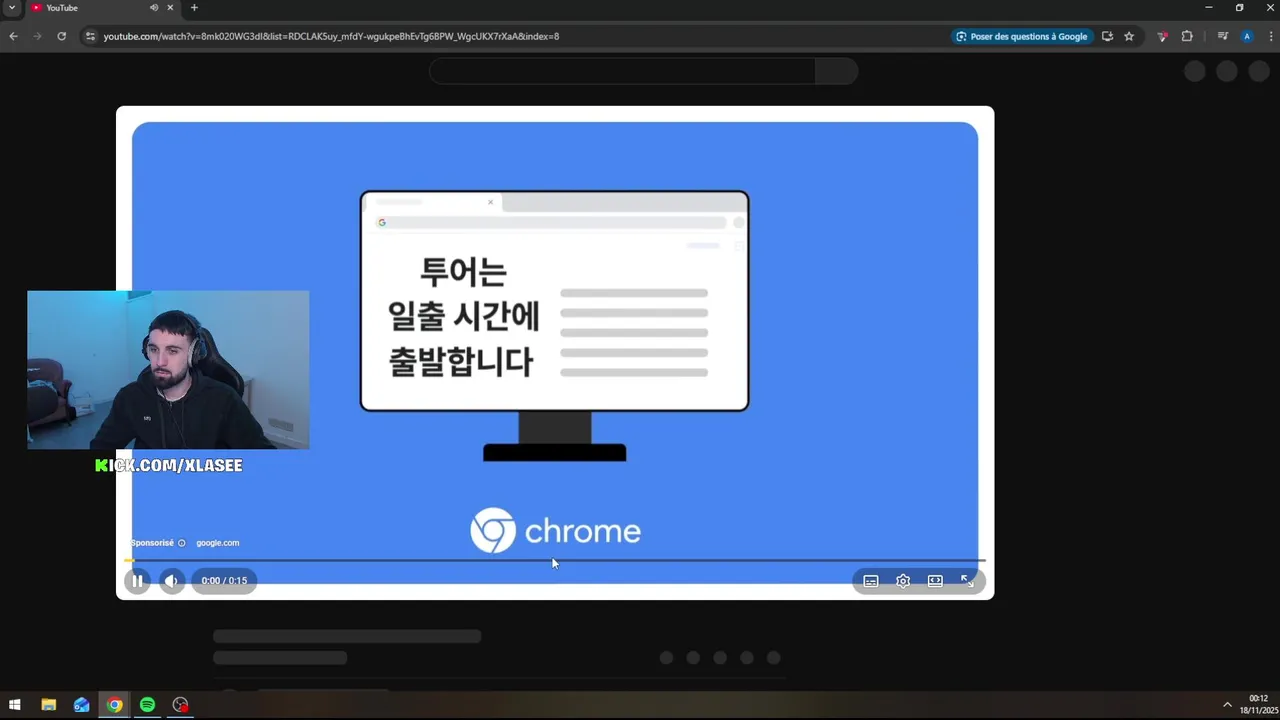The height and width of the screenshot is (720, 1280).
Task: Click the Chrome logo in the ad
Action: pyautogui.click(x=555, y=531)
